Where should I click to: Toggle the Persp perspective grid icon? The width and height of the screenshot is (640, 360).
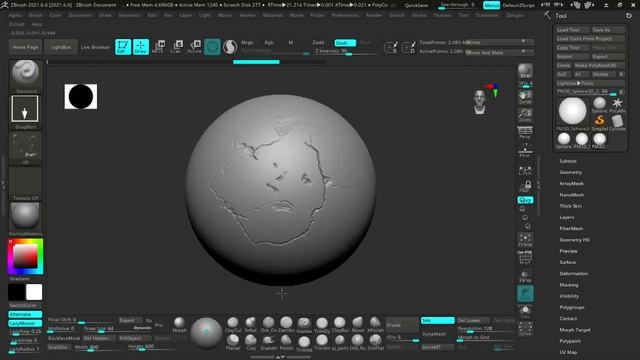pos(525,133)
